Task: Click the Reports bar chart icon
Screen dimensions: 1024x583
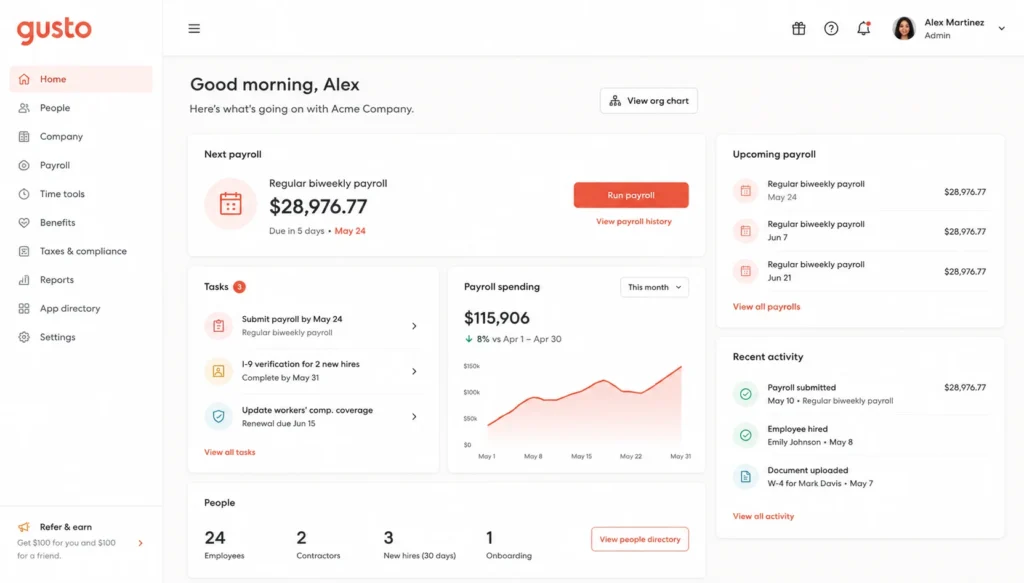Action: 24,280
